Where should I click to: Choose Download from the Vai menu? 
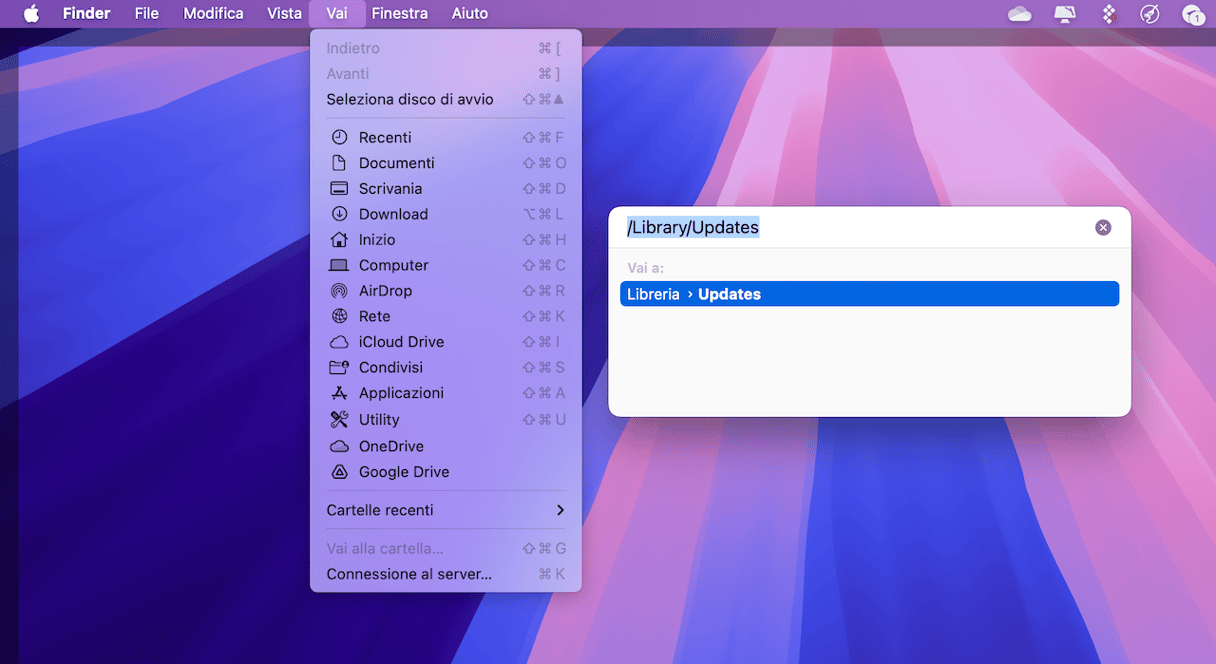coord(446,214)
